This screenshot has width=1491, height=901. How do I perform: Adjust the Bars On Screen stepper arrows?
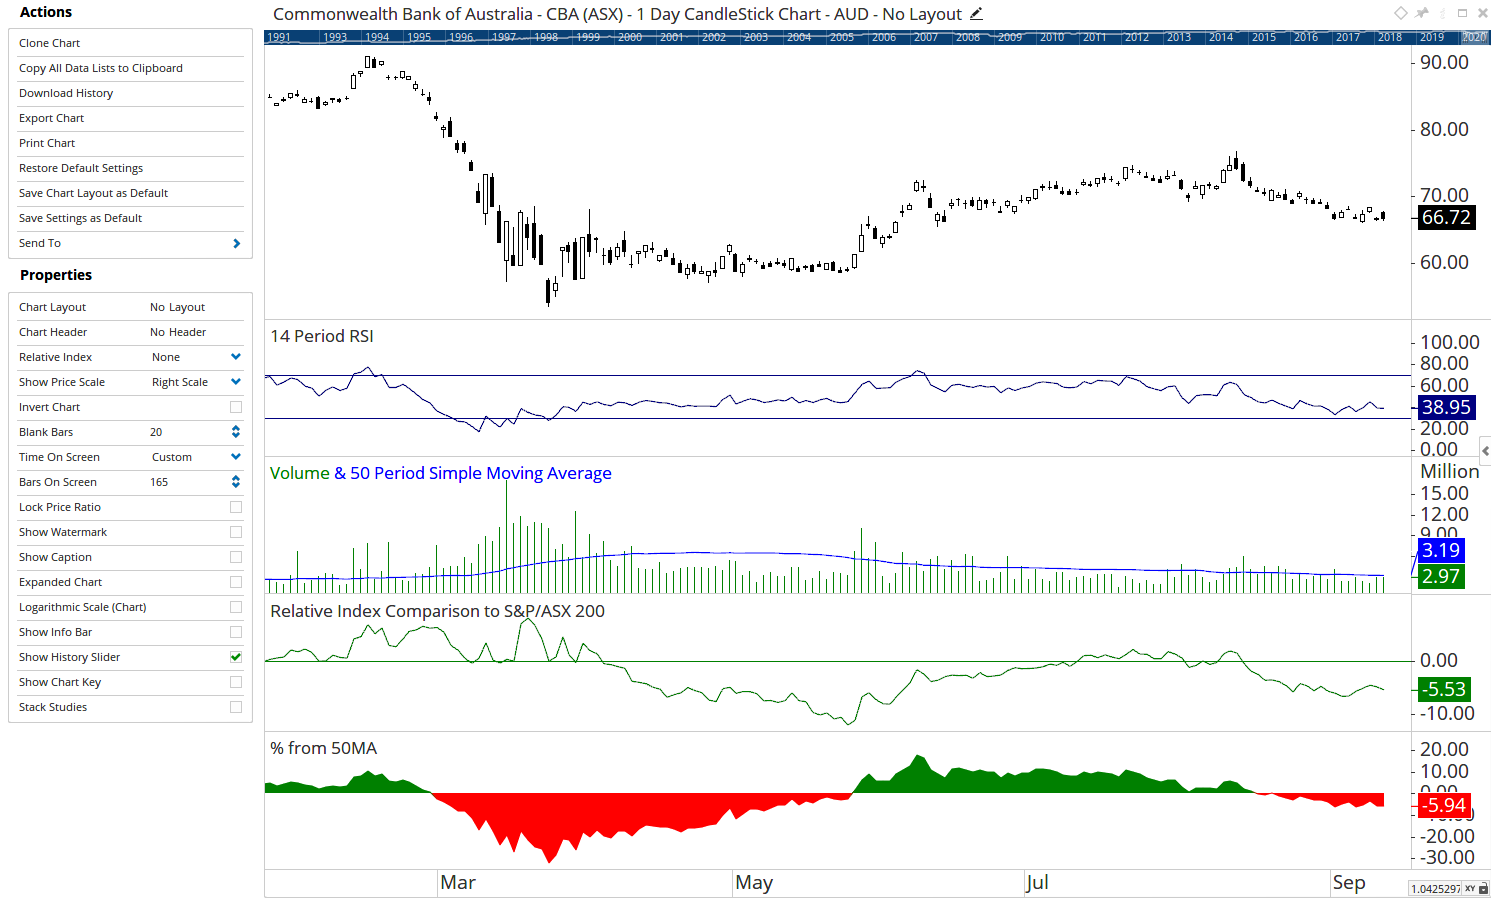tap(236, 482)
